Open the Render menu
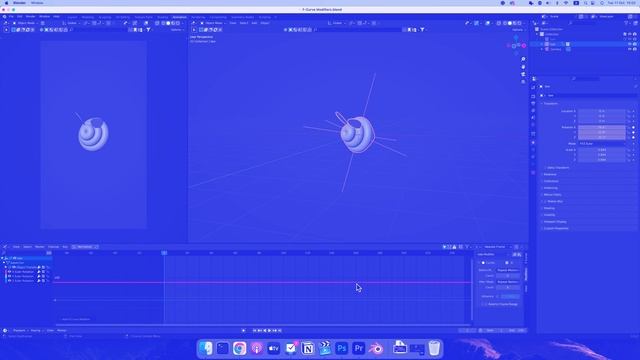The image size is (640, 360). coord(31,17)
